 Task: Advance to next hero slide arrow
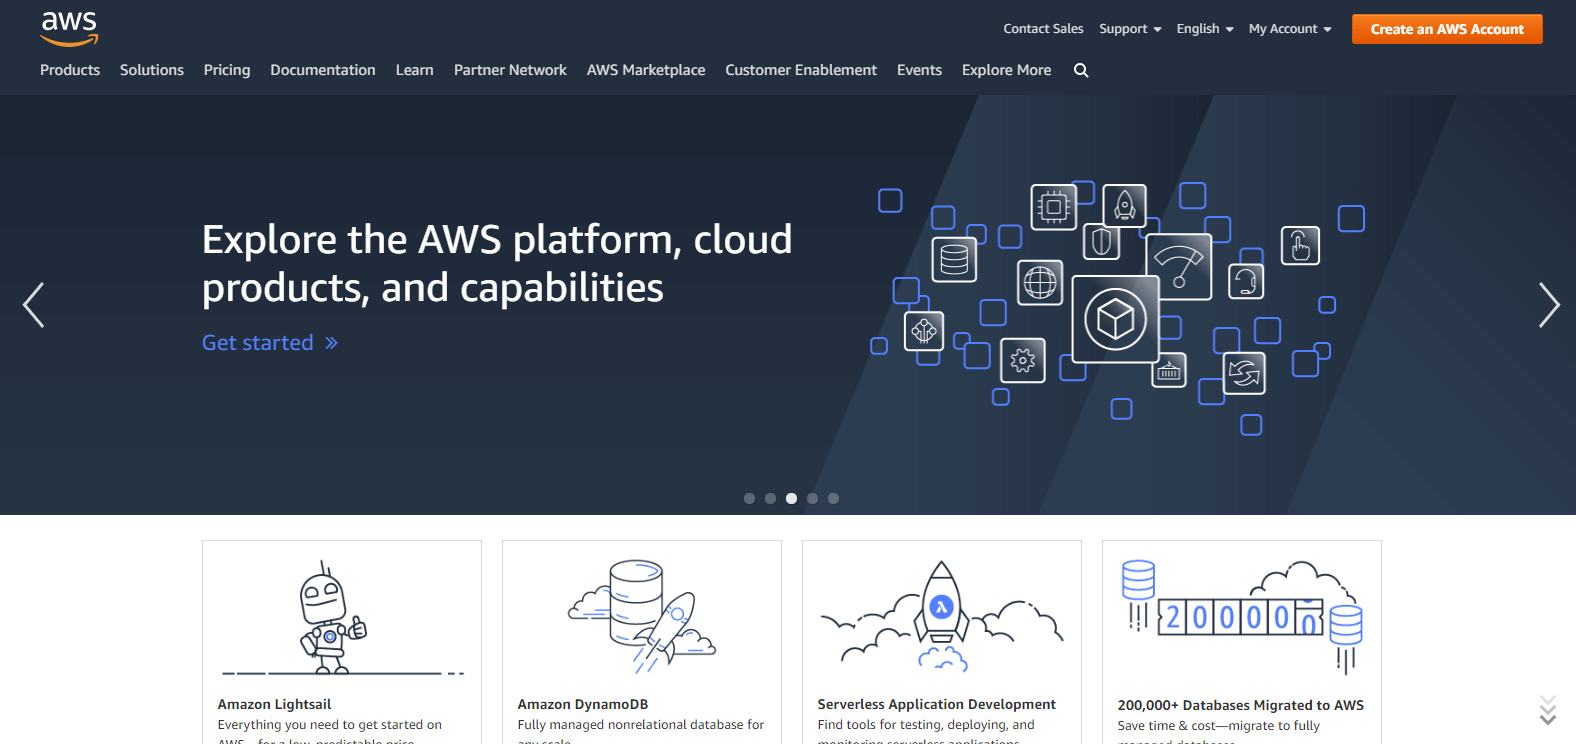point(1549,305)
